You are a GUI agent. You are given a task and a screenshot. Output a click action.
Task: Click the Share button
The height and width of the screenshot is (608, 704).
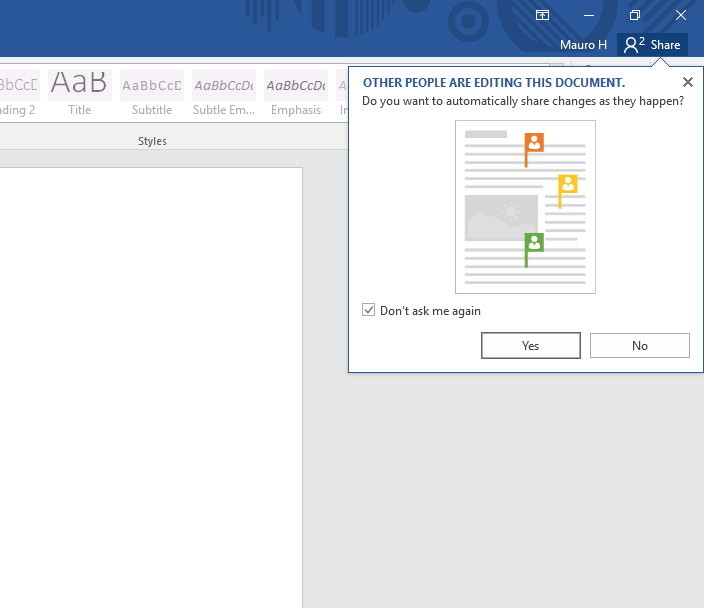(x=652, y=45)
